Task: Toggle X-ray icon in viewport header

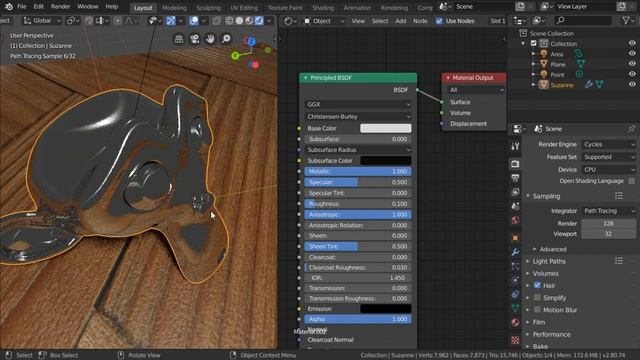Action: point(216,21)
